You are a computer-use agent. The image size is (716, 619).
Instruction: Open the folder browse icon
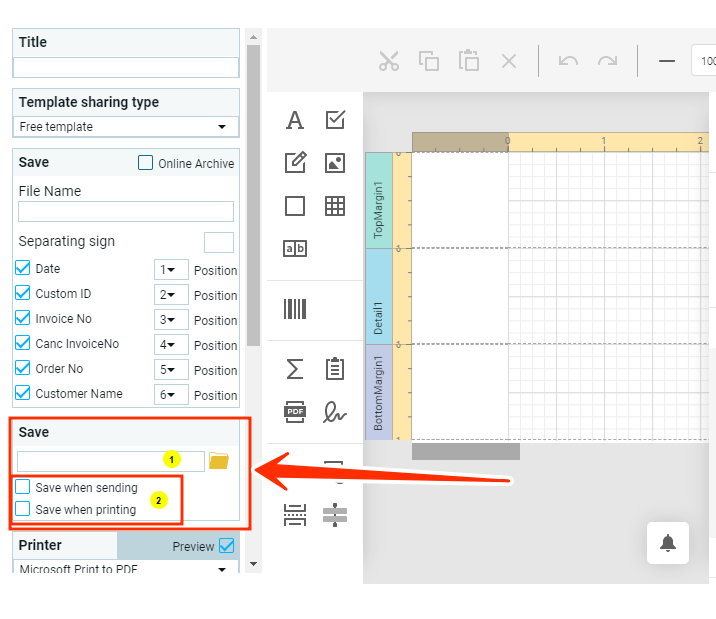219,461
